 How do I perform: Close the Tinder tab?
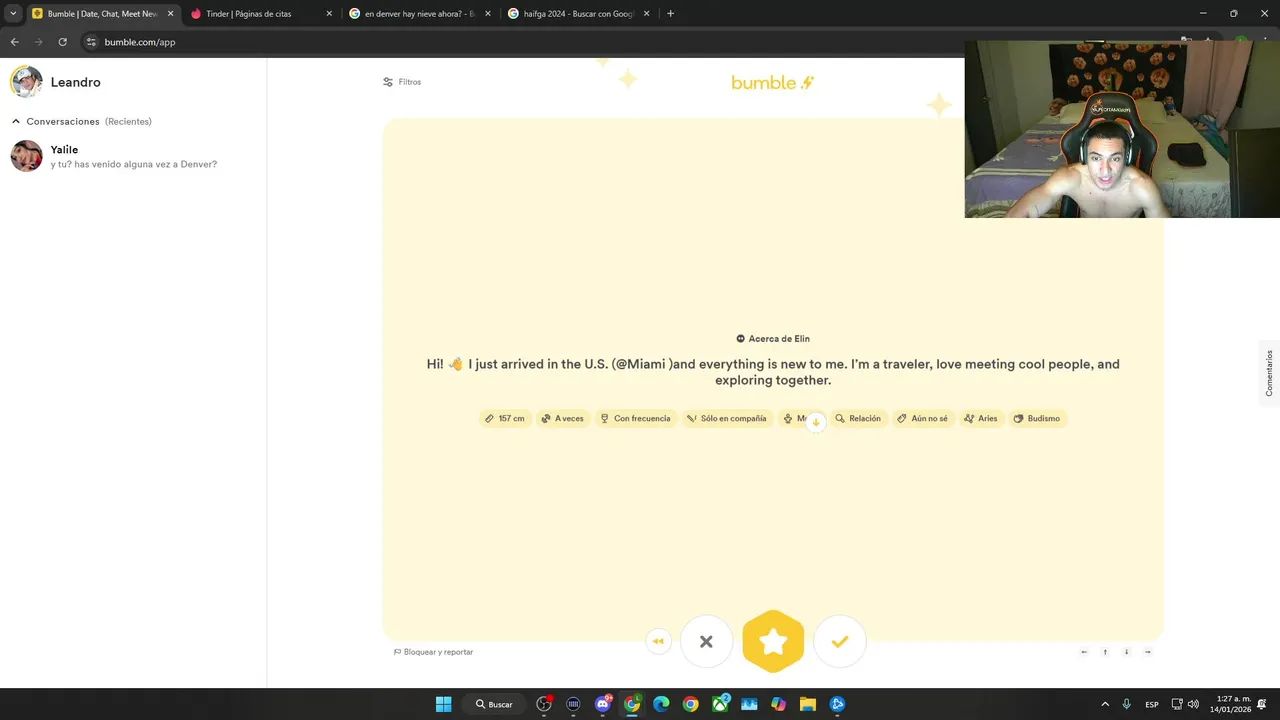tap(328, 14)
